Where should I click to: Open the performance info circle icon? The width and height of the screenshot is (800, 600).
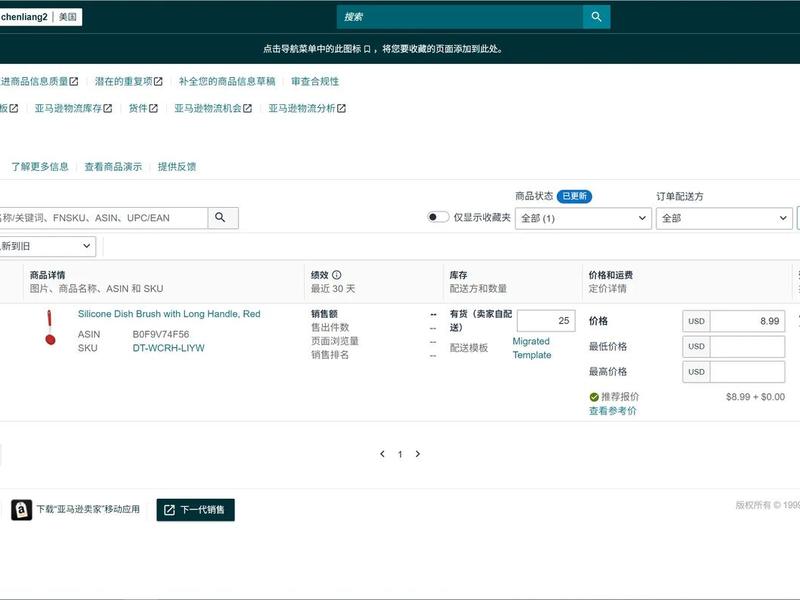tap(337, 275)
